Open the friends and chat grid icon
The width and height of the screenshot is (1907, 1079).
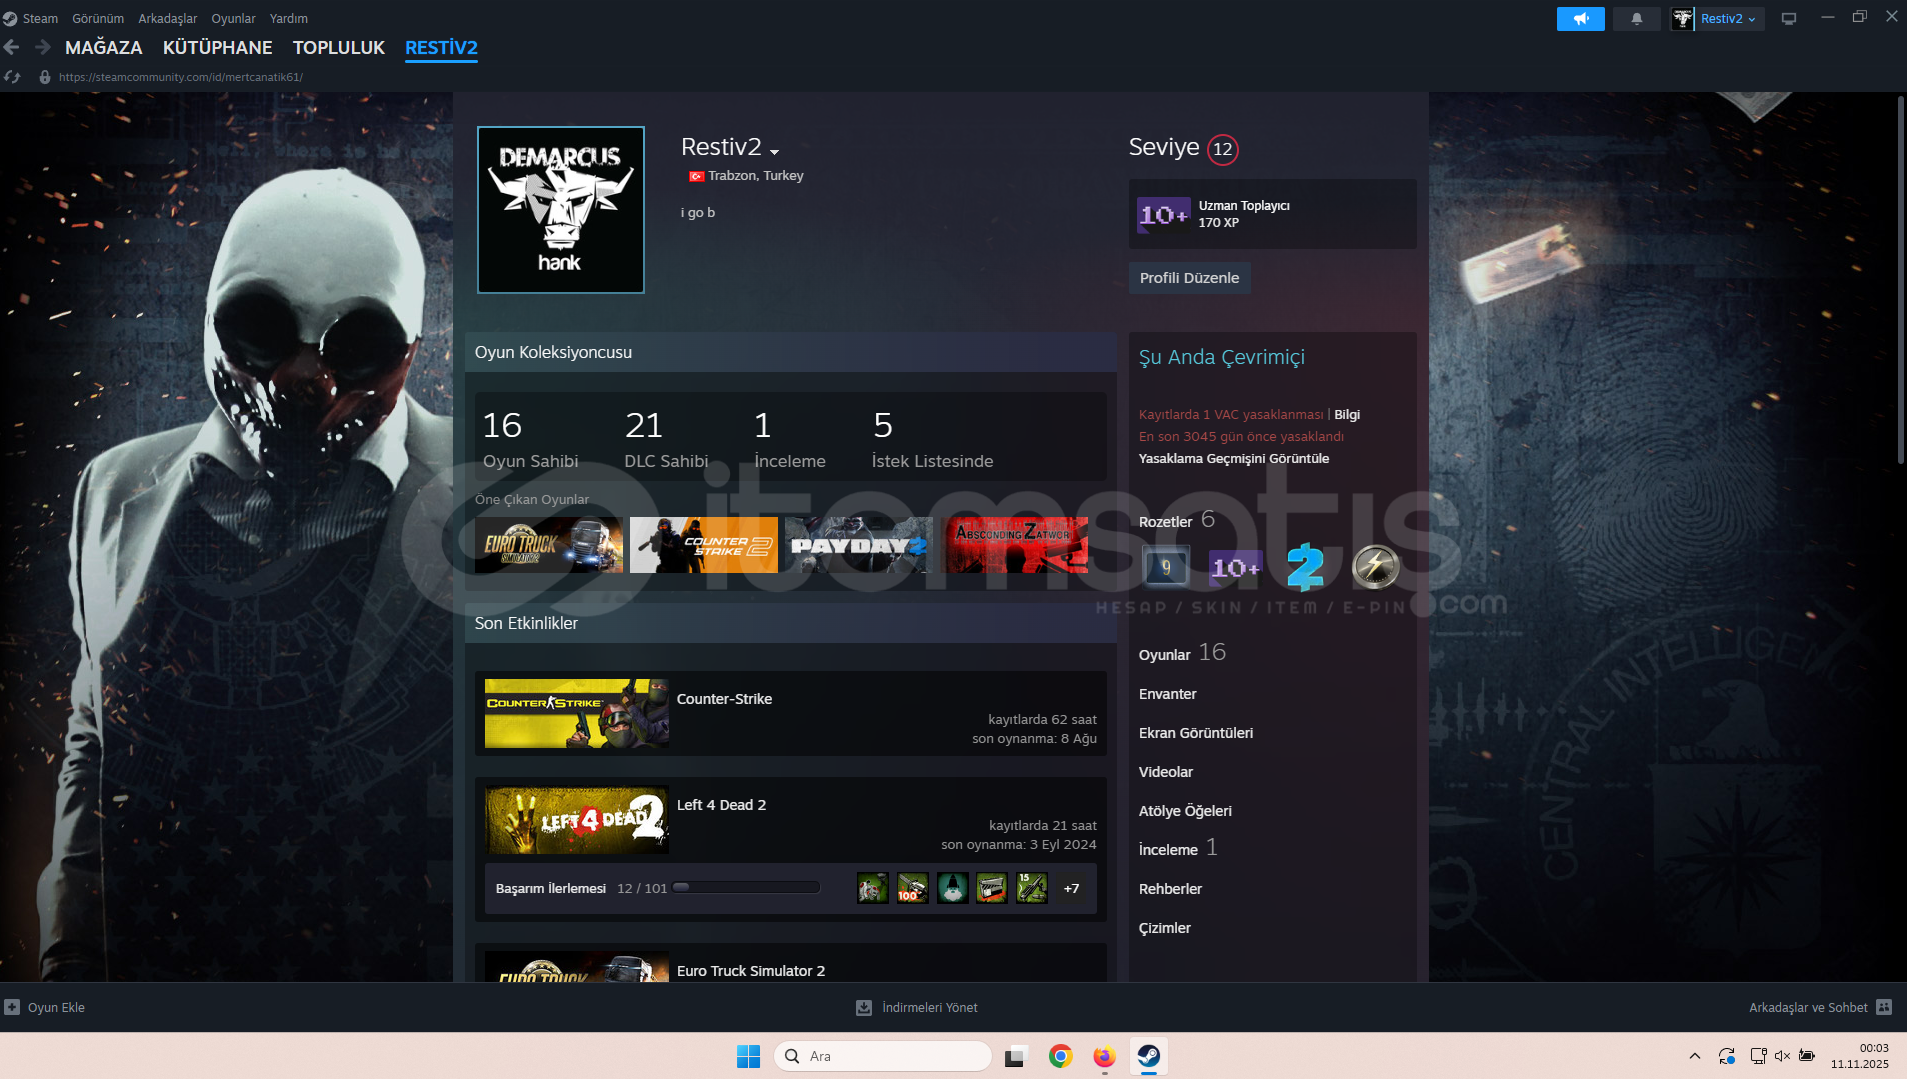(1884, 1007)
